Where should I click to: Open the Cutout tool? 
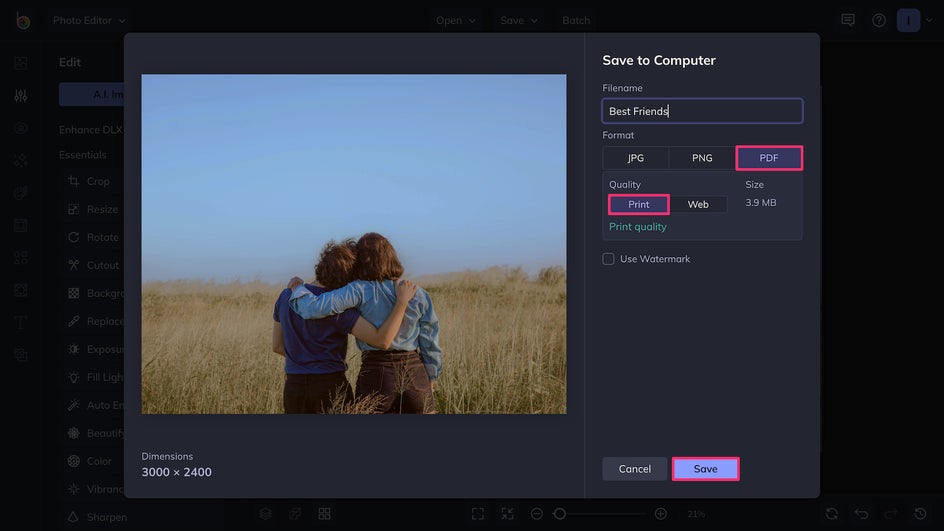click(x=92, y=265)
